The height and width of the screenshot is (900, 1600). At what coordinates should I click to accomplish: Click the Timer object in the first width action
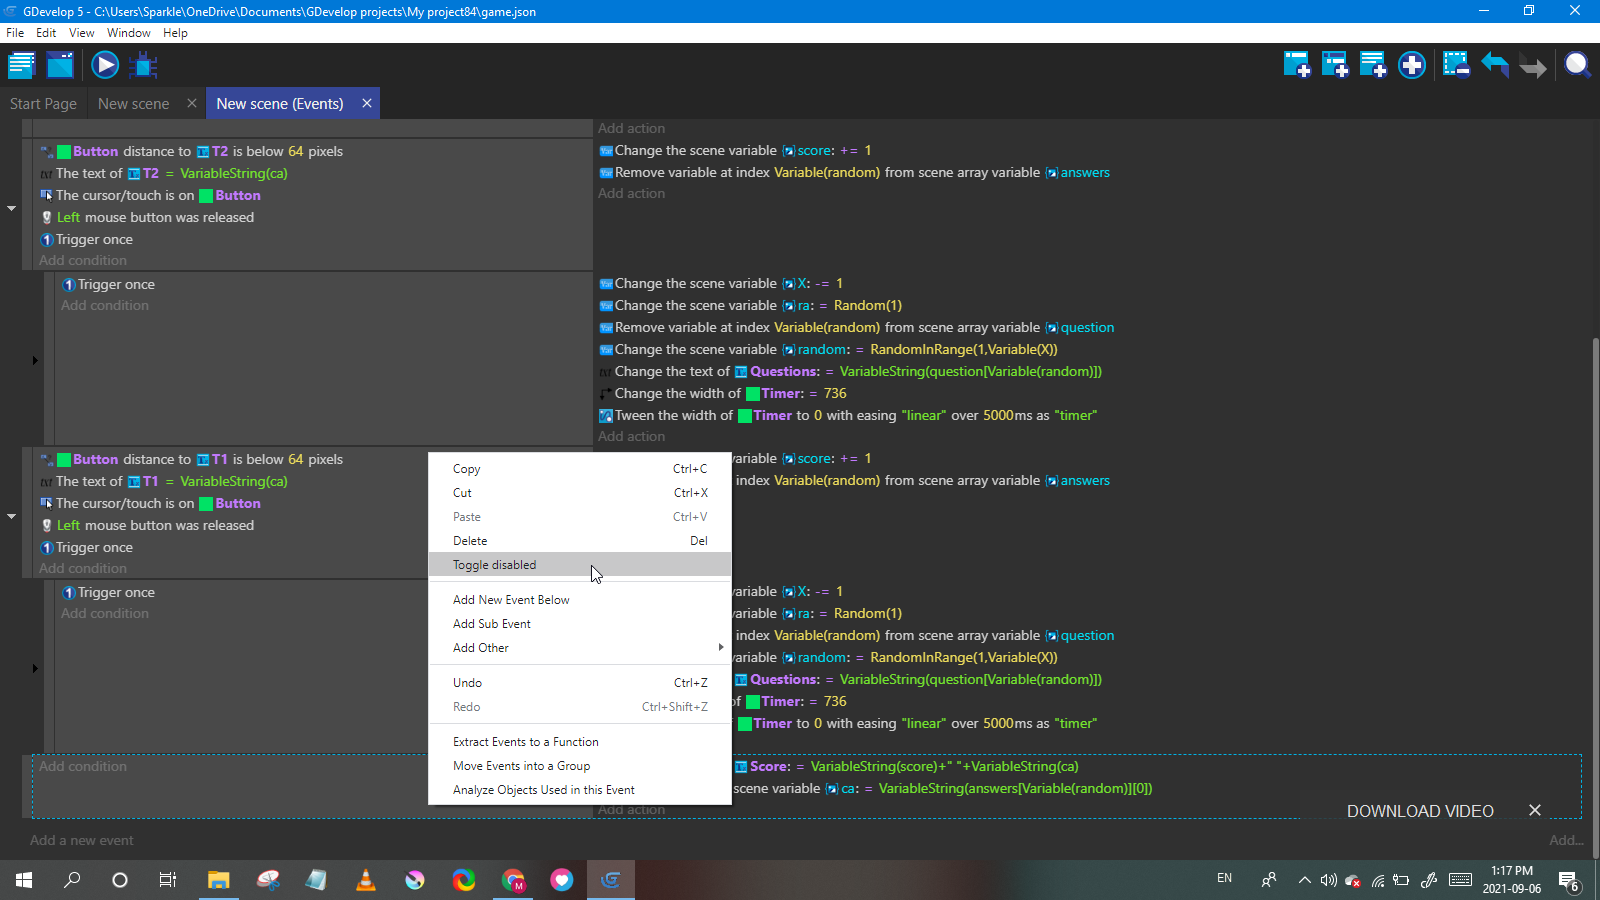[x=775, y=393]
